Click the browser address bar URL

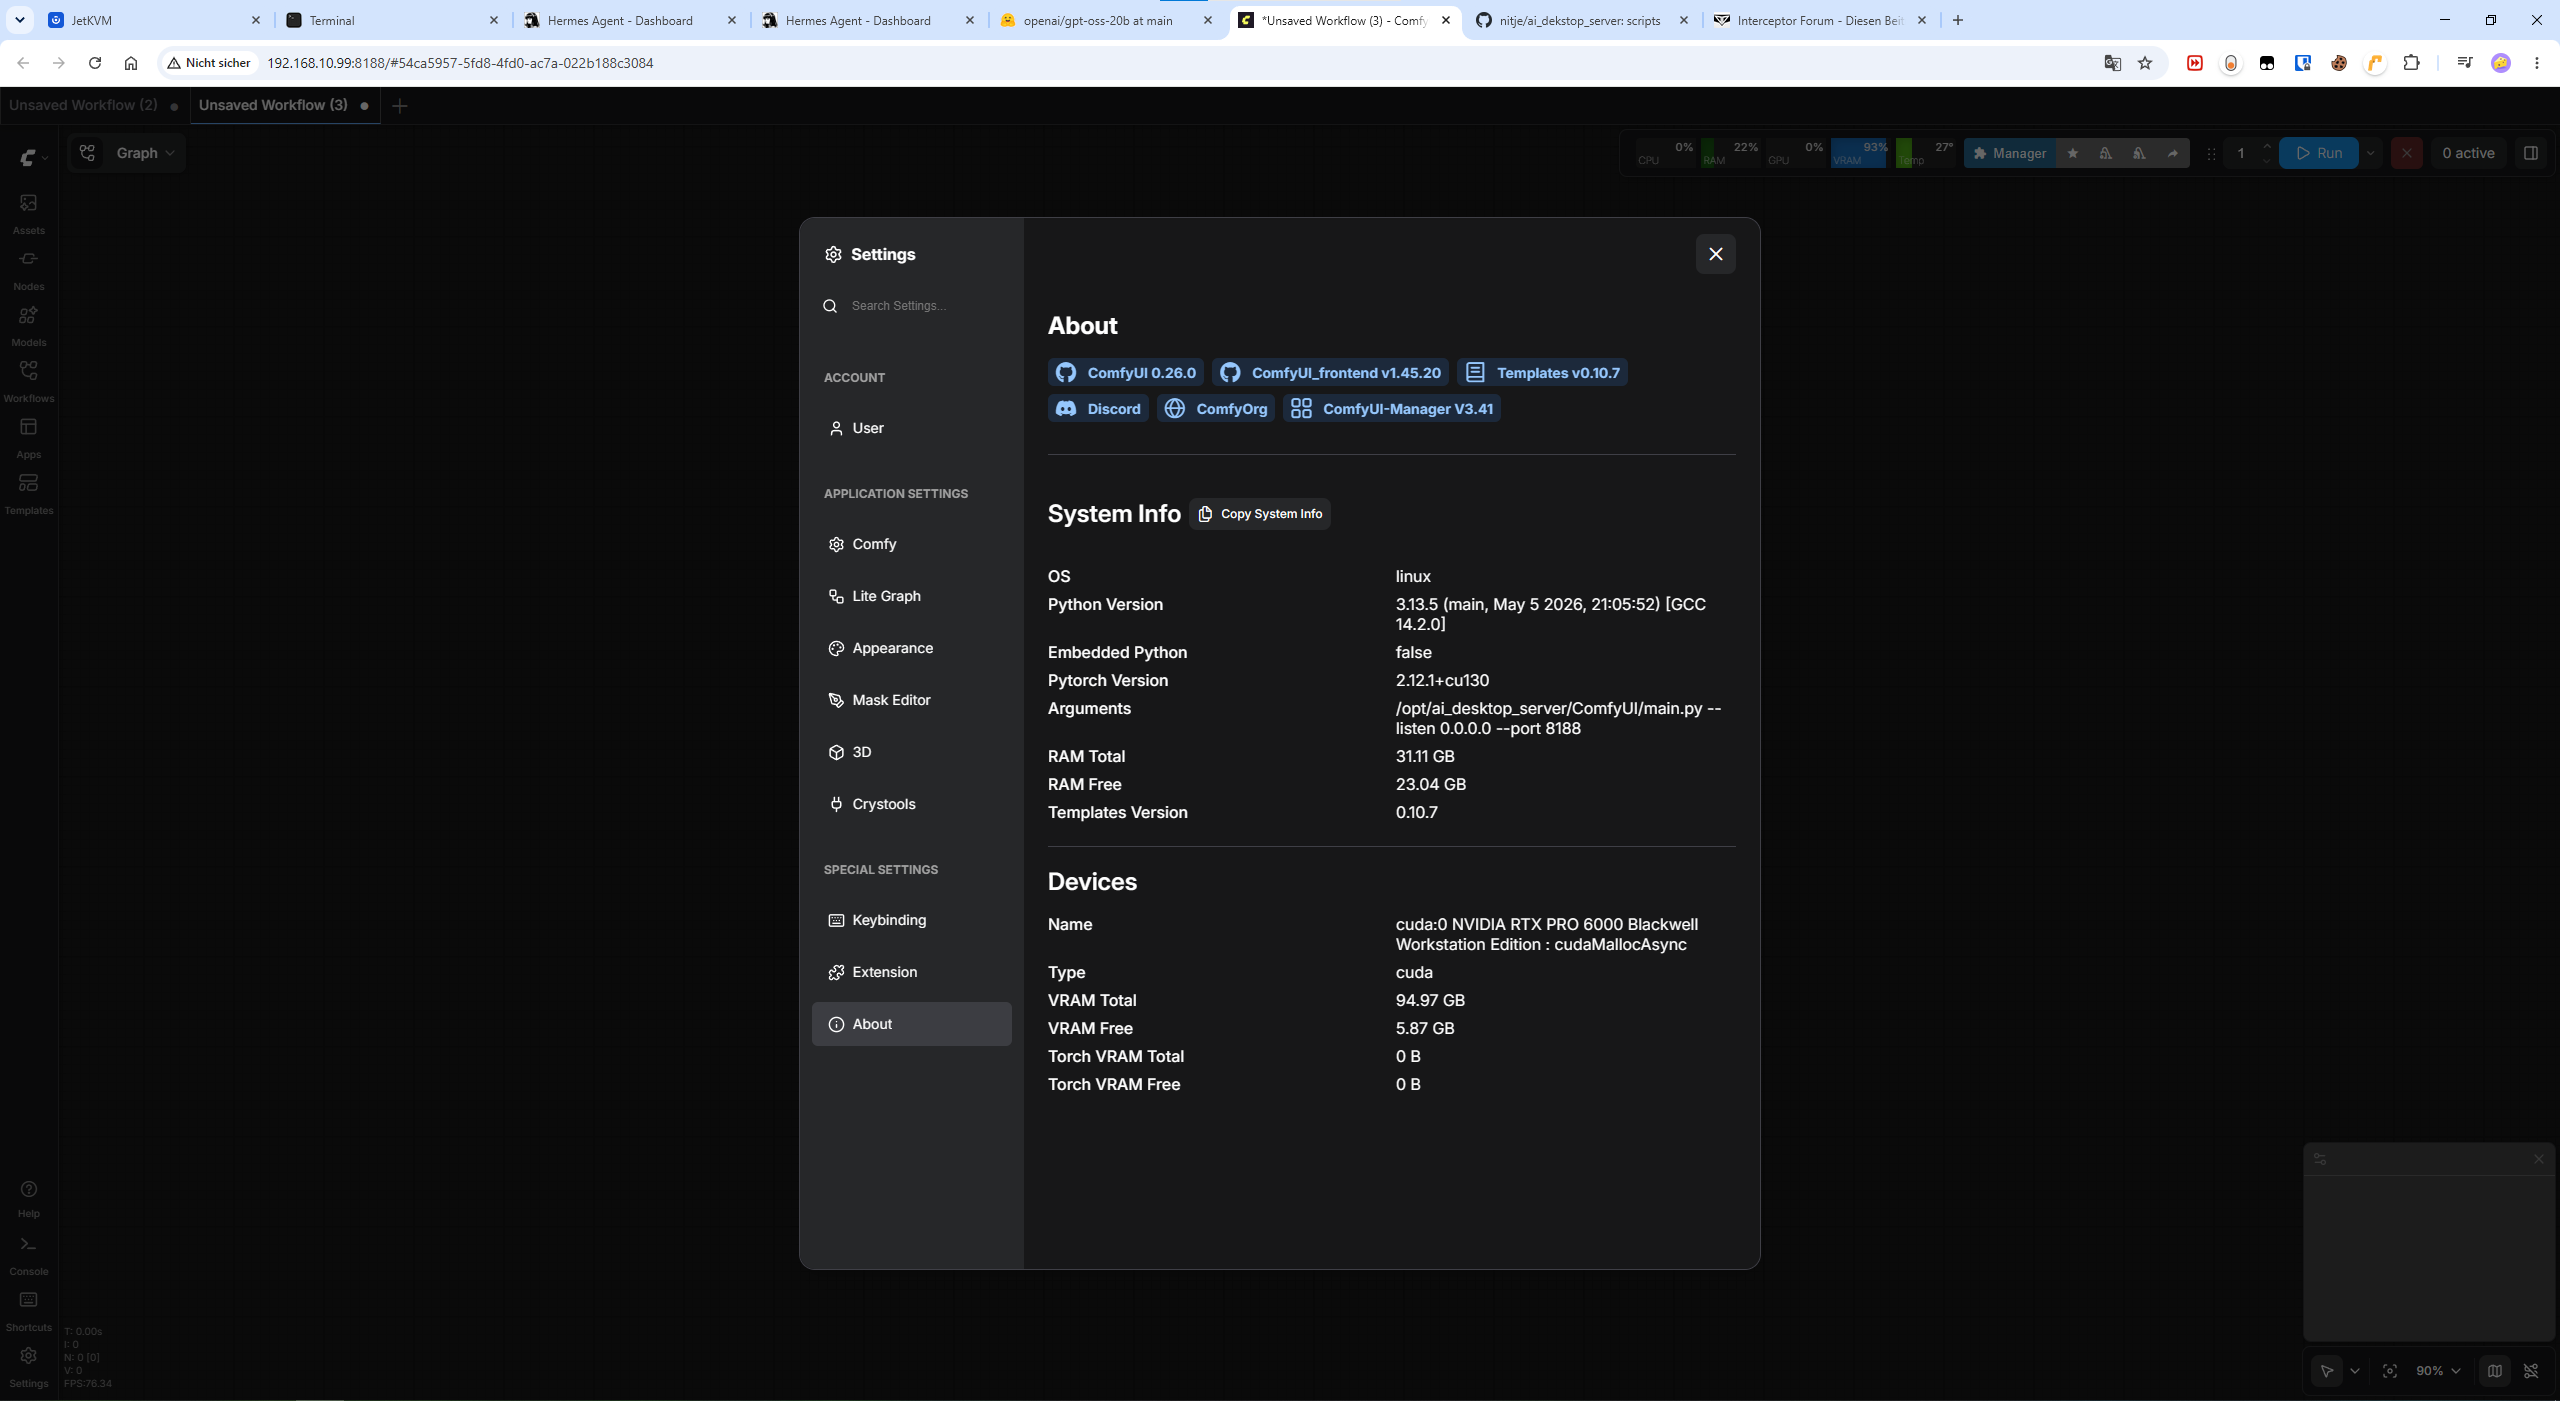coord(460,63)
